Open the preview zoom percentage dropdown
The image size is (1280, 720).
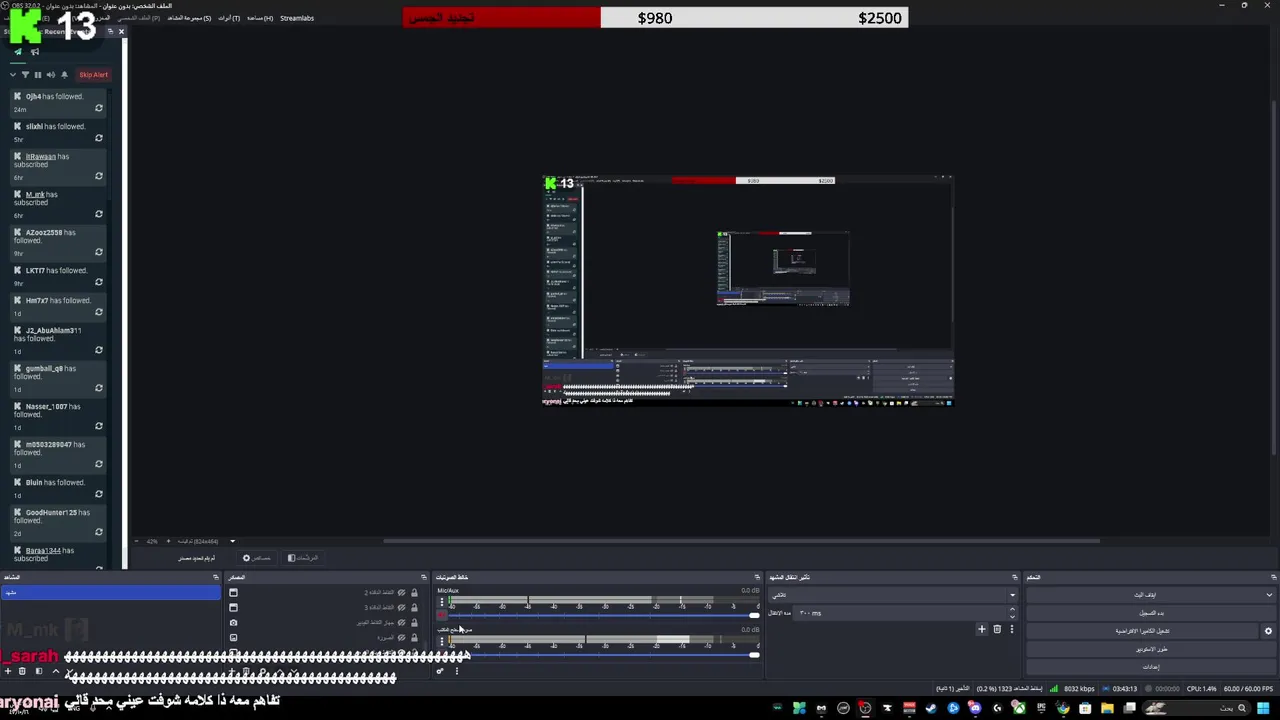point(233,541)
